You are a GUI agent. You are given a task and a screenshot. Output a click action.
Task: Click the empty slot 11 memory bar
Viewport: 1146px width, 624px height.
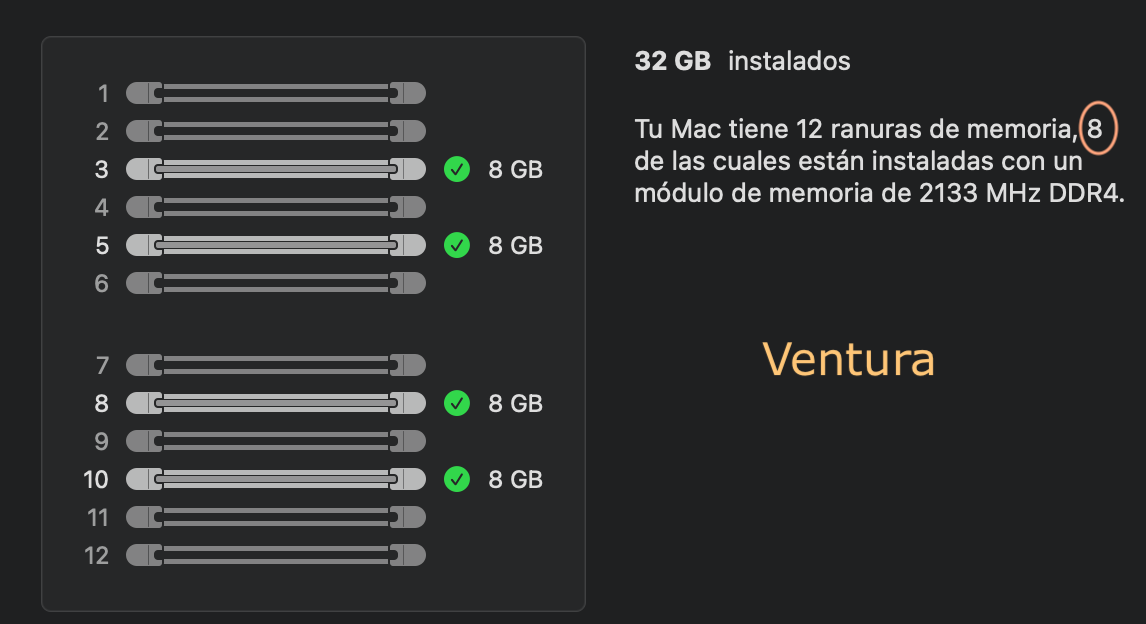[276, 517]
